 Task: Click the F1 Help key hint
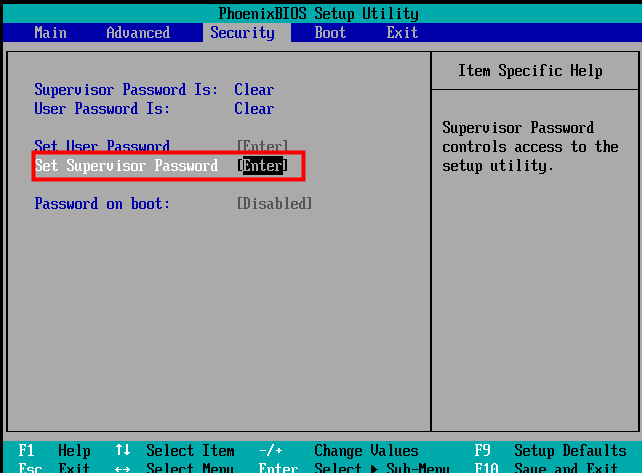pyautogui.click(x=54, y=451)
